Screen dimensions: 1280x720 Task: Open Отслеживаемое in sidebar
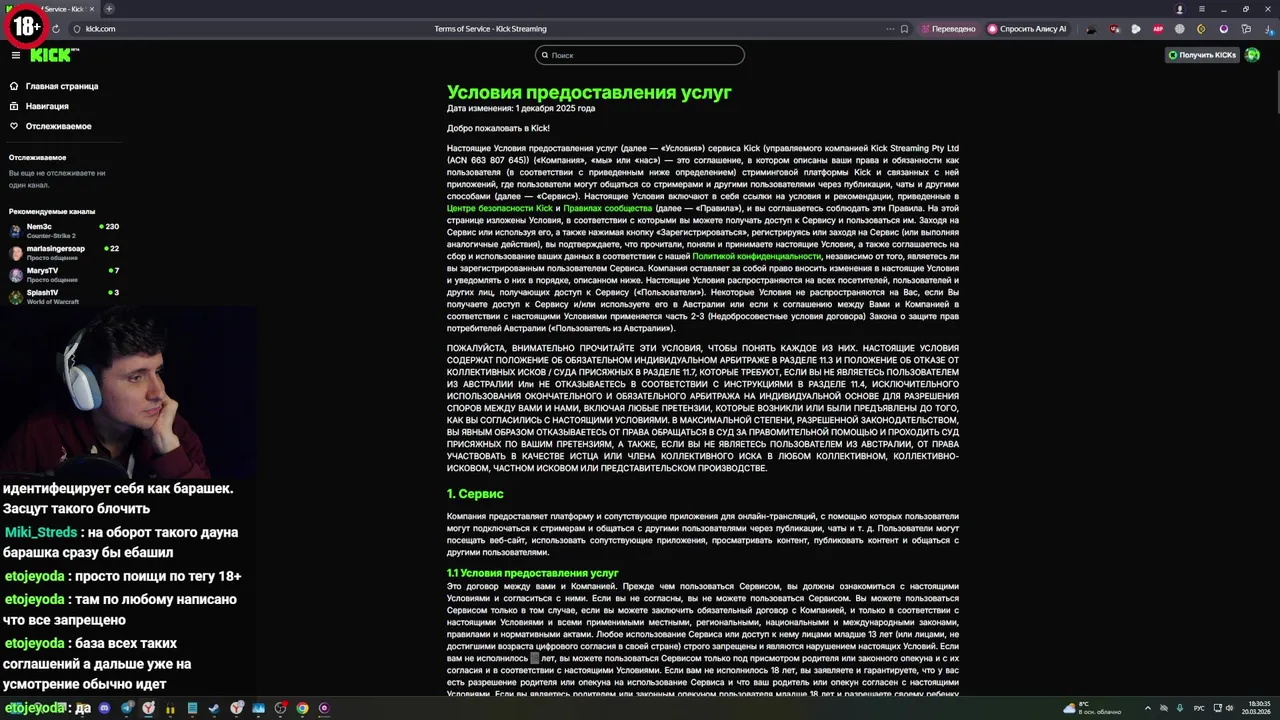tap(58, 126)
